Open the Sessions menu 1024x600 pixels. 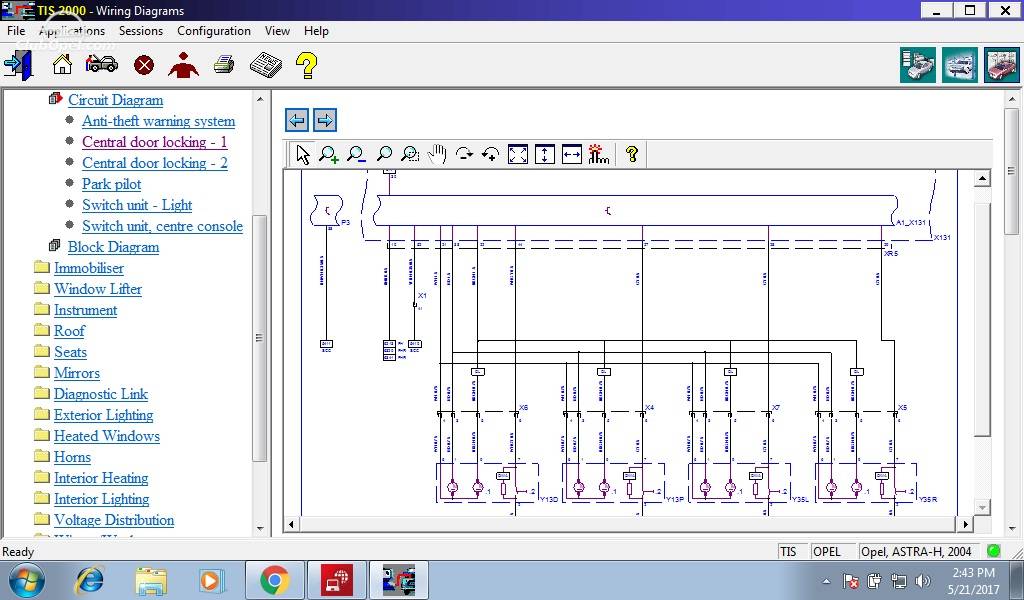tap(140, 31)
